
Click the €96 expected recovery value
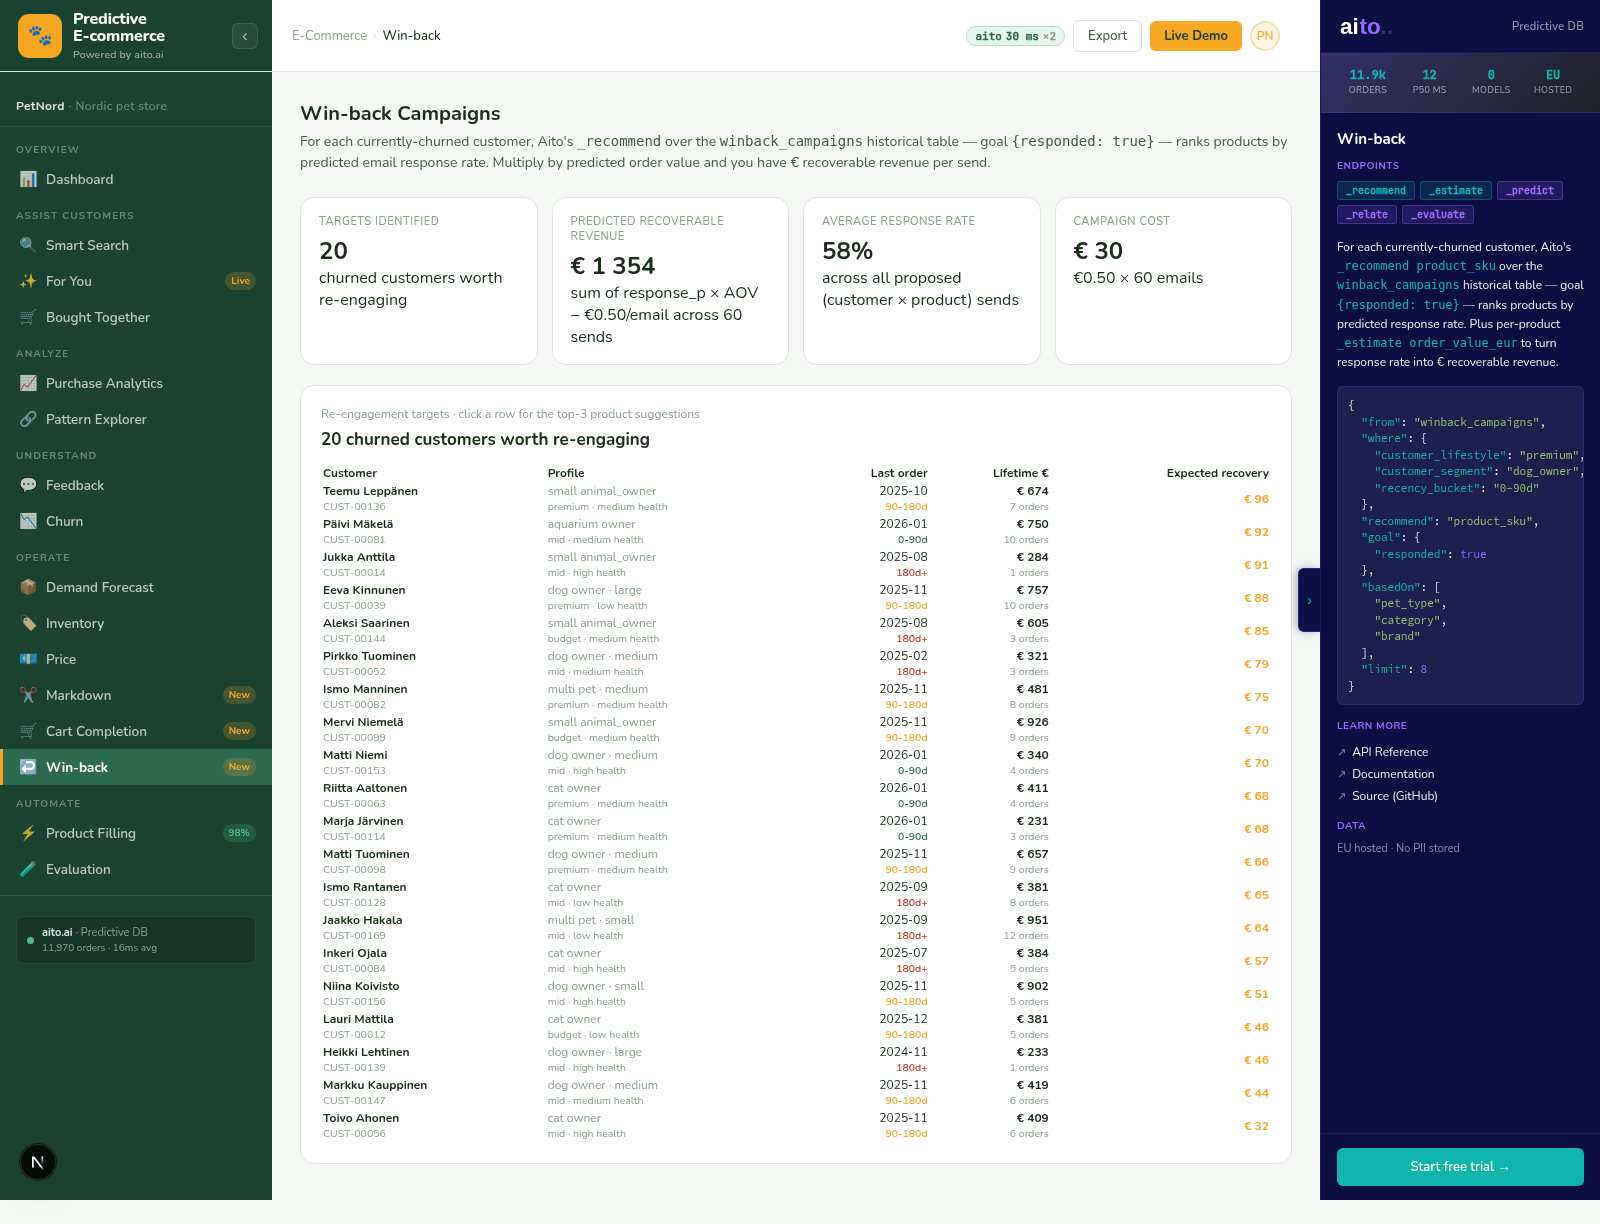coord(1256,499)
